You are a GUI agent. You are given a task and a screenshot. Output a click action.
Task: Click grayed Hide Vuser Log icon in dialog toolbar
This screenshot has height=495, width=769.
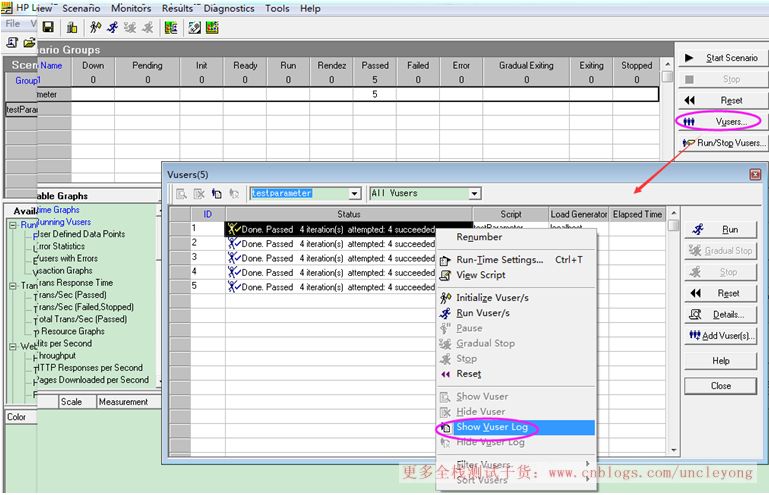pos(234,194)
